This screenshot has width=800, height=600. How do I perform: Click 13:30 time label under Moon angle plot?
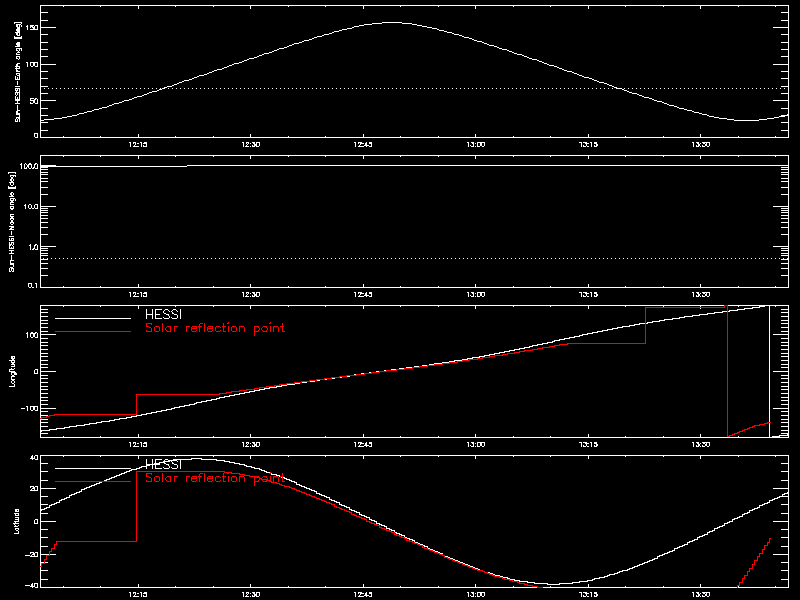tap(701, 294)
